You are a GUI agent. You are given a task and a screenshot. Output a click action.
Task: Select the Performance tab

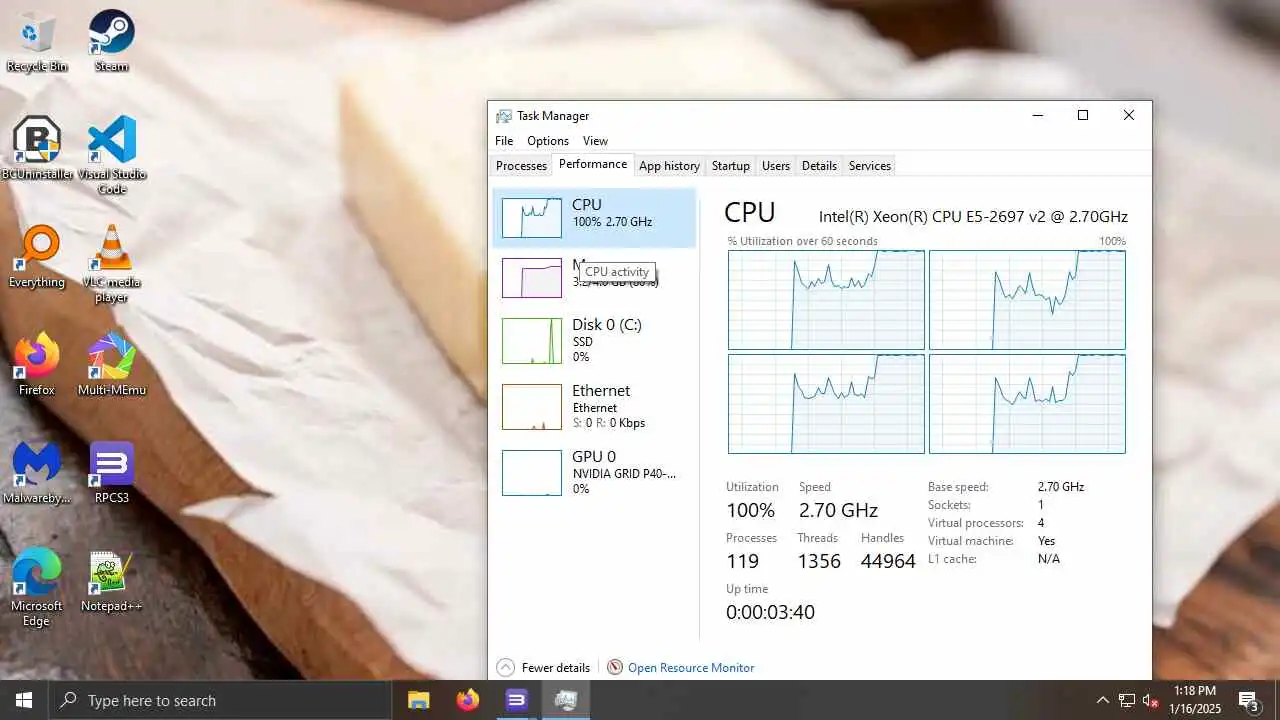pyautogui.click(x=593, y=164)
